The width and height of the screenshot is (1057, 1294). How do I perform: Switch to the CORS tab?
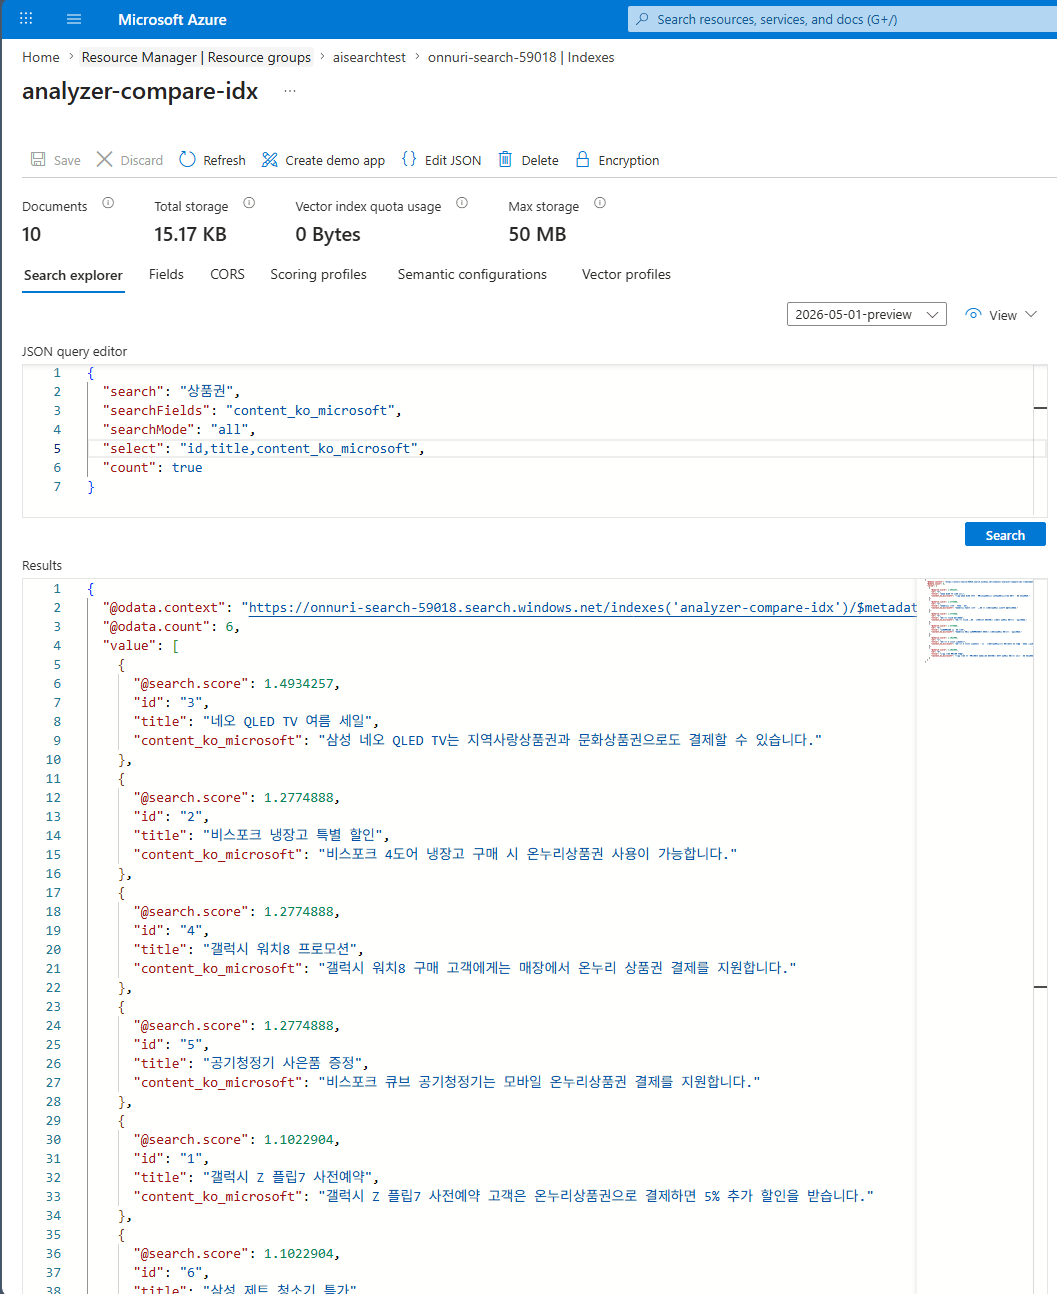[x=227, y=274]
